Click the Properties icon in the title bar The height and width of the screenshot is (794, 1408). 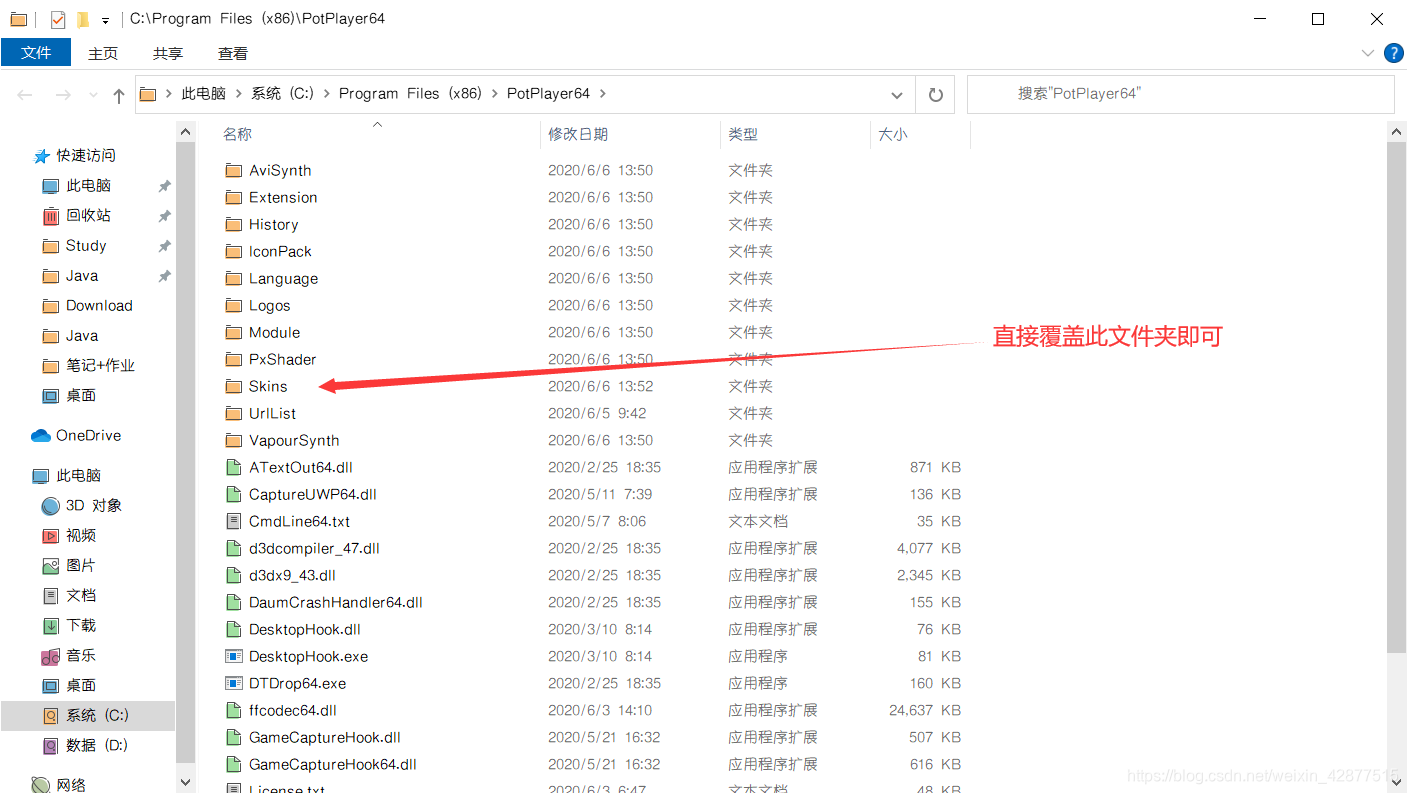pyautogui.click(x=58, y=19)
